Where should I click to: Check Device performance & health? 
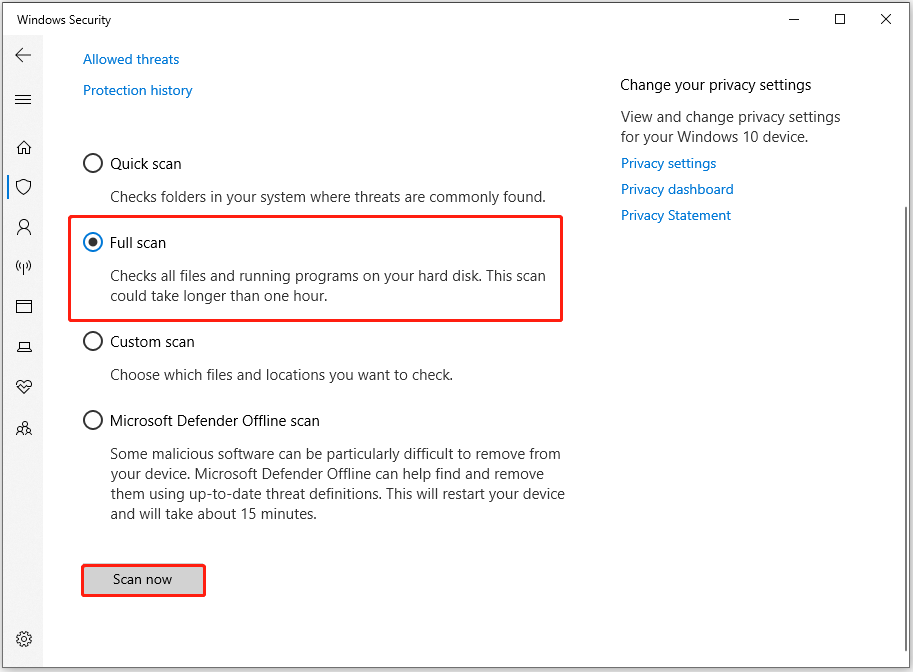[x=23, y=387]
